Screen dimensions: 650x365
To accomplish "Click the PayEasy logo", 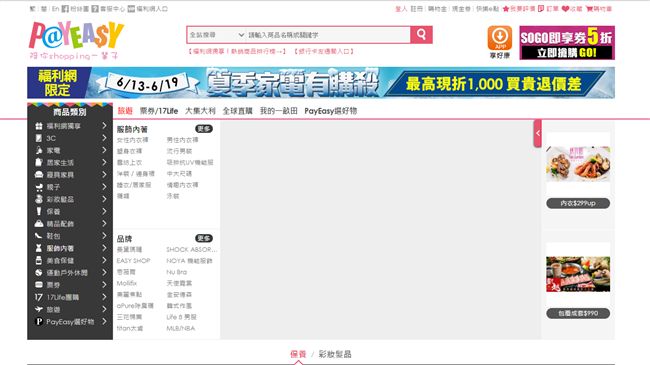I will pyautogui.click(x=76, y=40).
